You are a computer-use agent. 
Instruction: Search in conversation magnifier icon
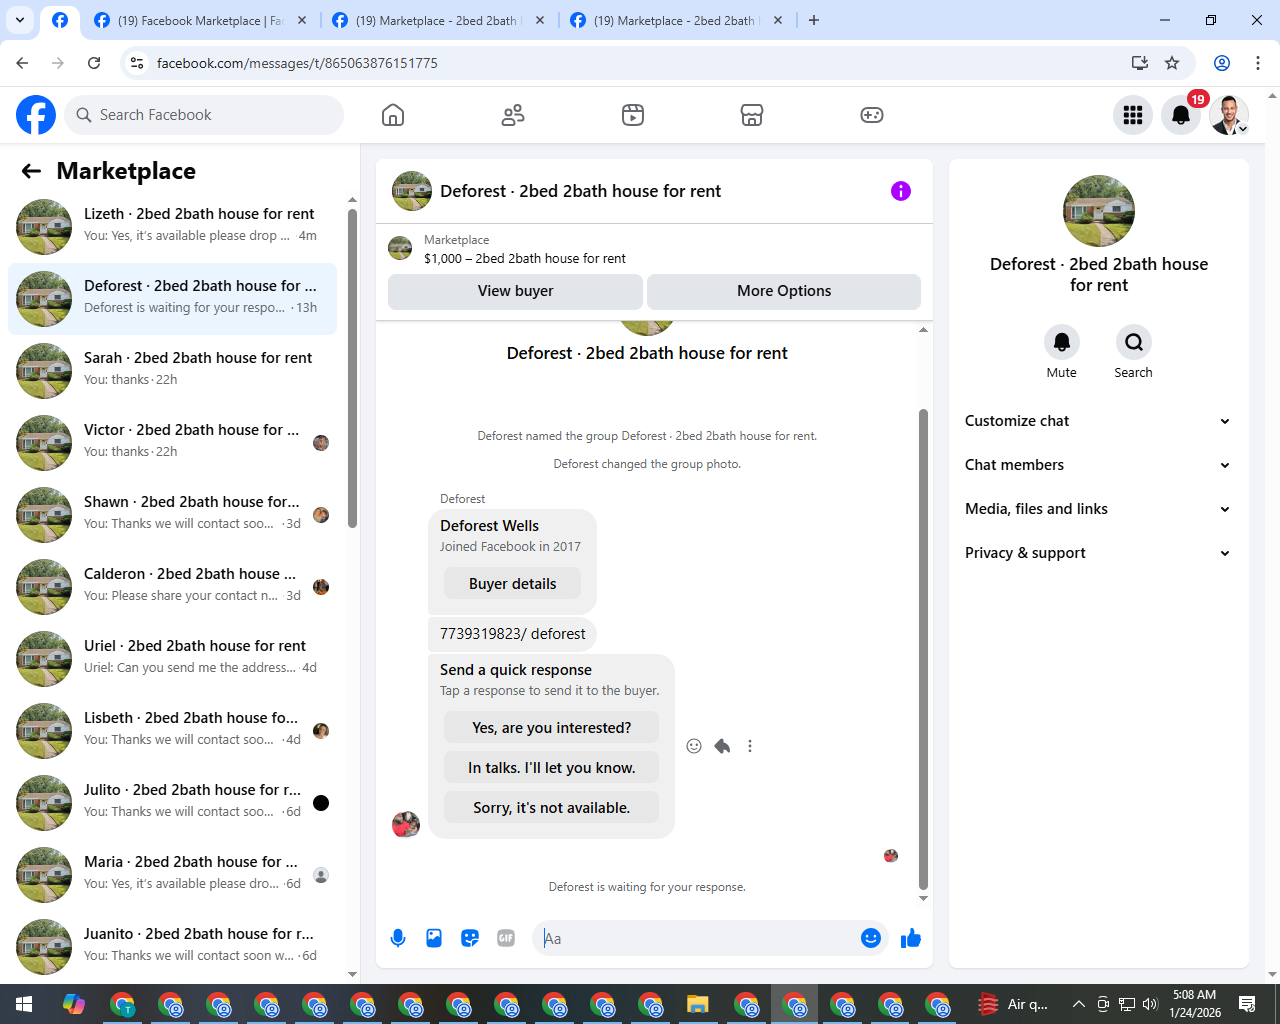(x=1133, y=342)
